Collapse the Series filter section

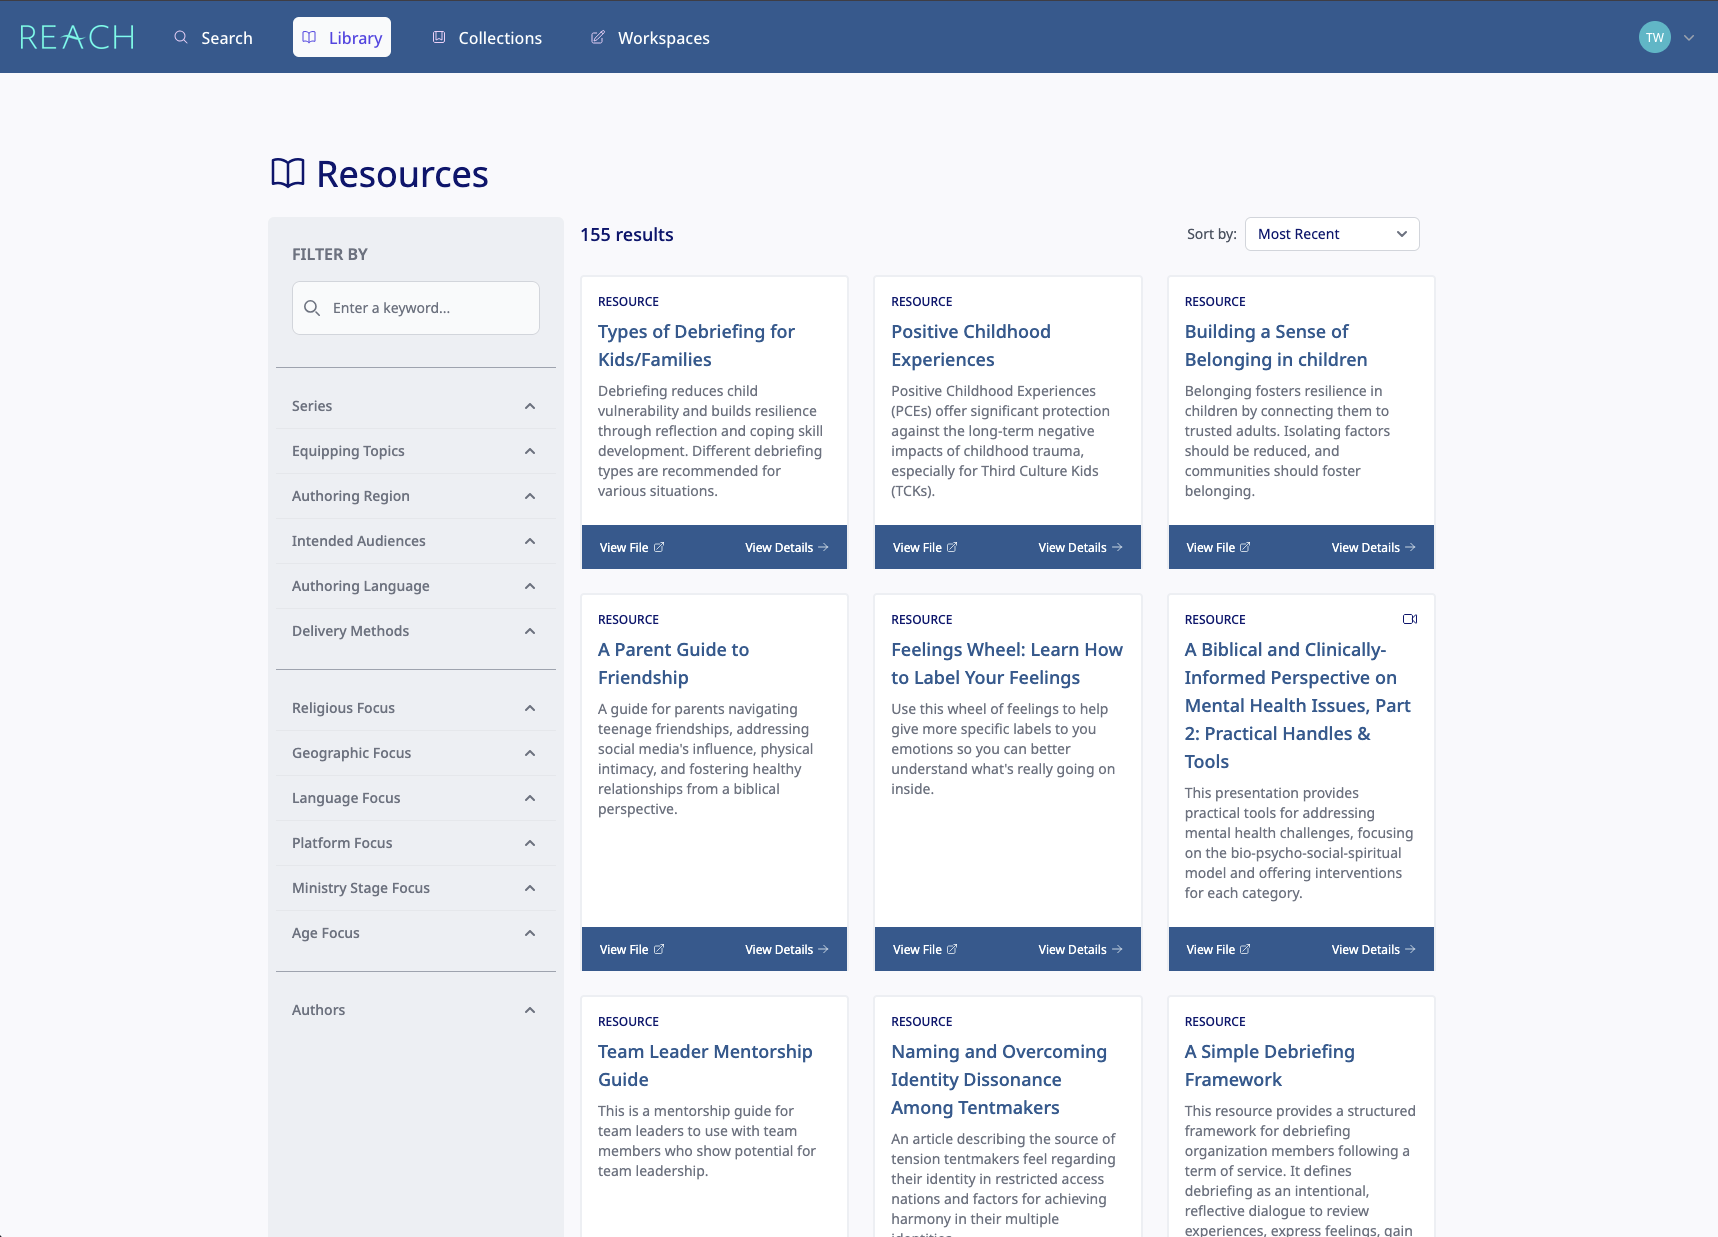pyautogui.click(x=529, y=406)
